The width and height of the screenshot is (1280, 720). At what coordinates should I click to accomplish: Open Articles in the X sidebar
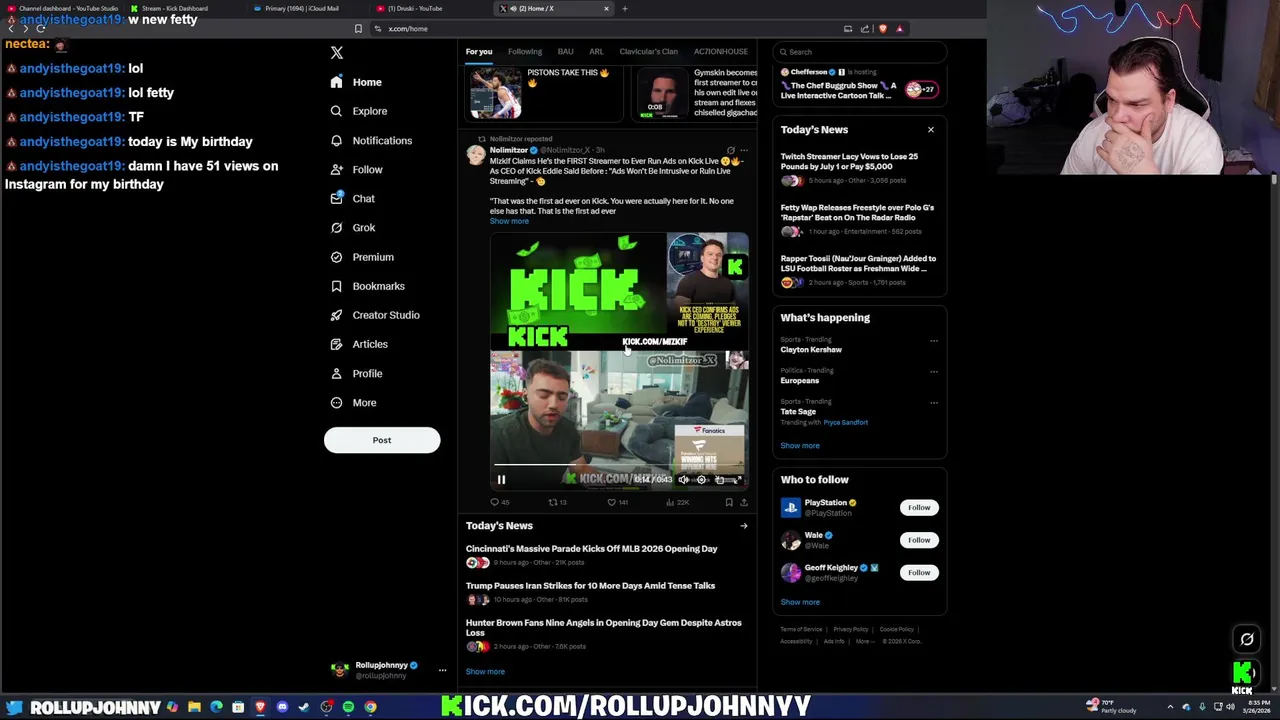359,344
